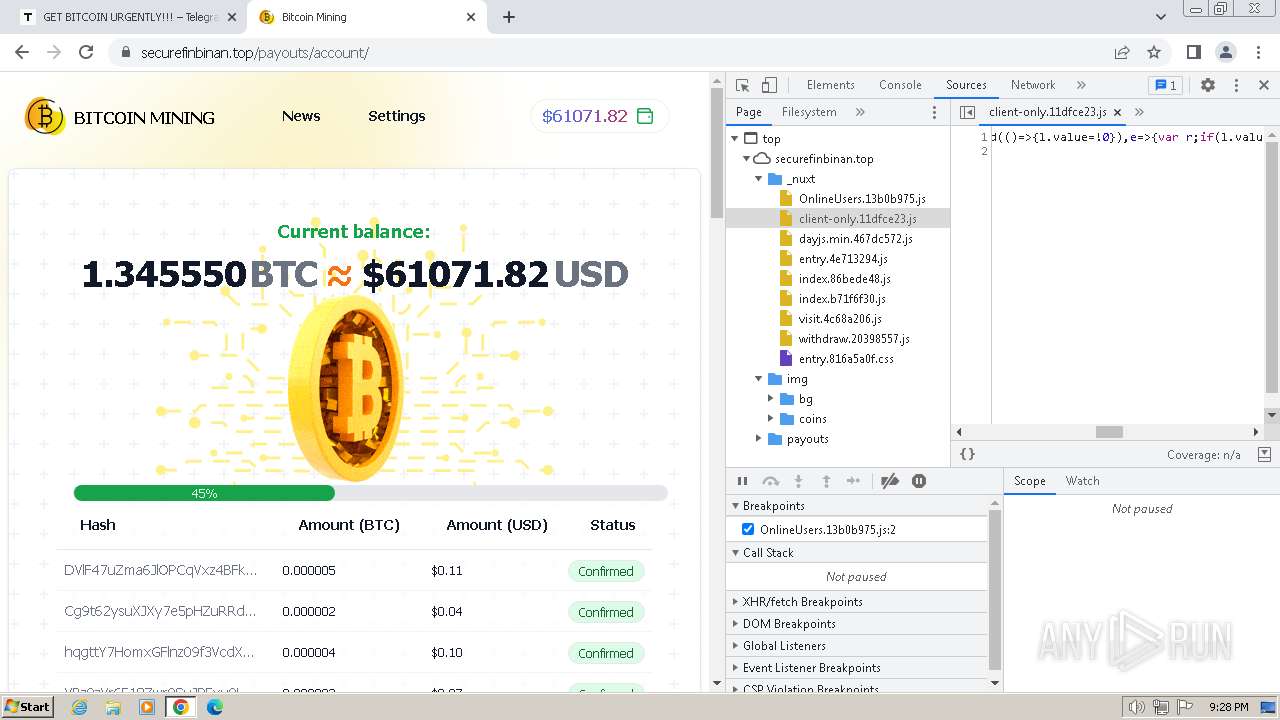This screenshot has height=720, width=1280.
Task: Toggle the browser side panel icon
Action: coord(1193,52)
